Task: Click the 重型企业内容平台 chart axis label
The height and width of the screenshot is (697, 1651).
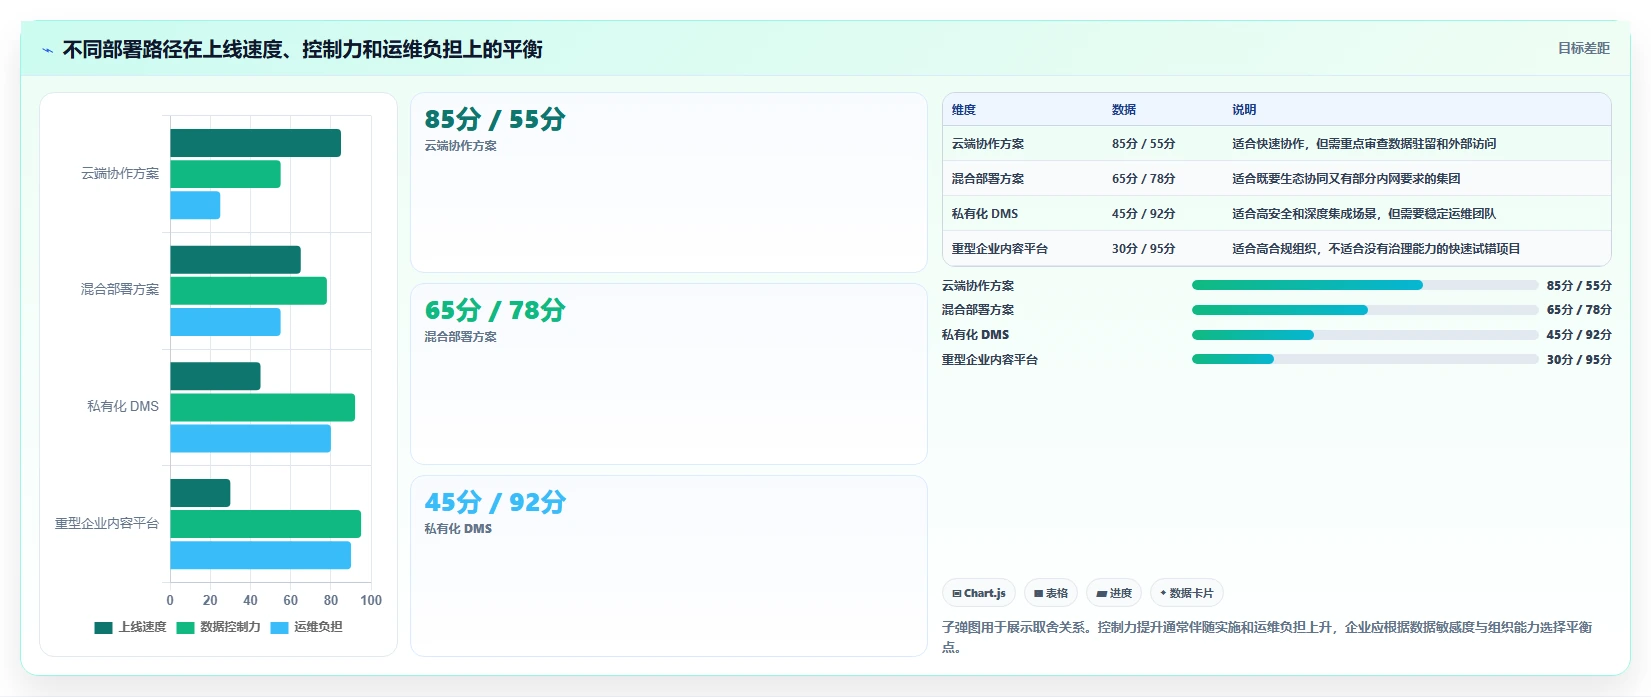Action: tap(107, 524)
